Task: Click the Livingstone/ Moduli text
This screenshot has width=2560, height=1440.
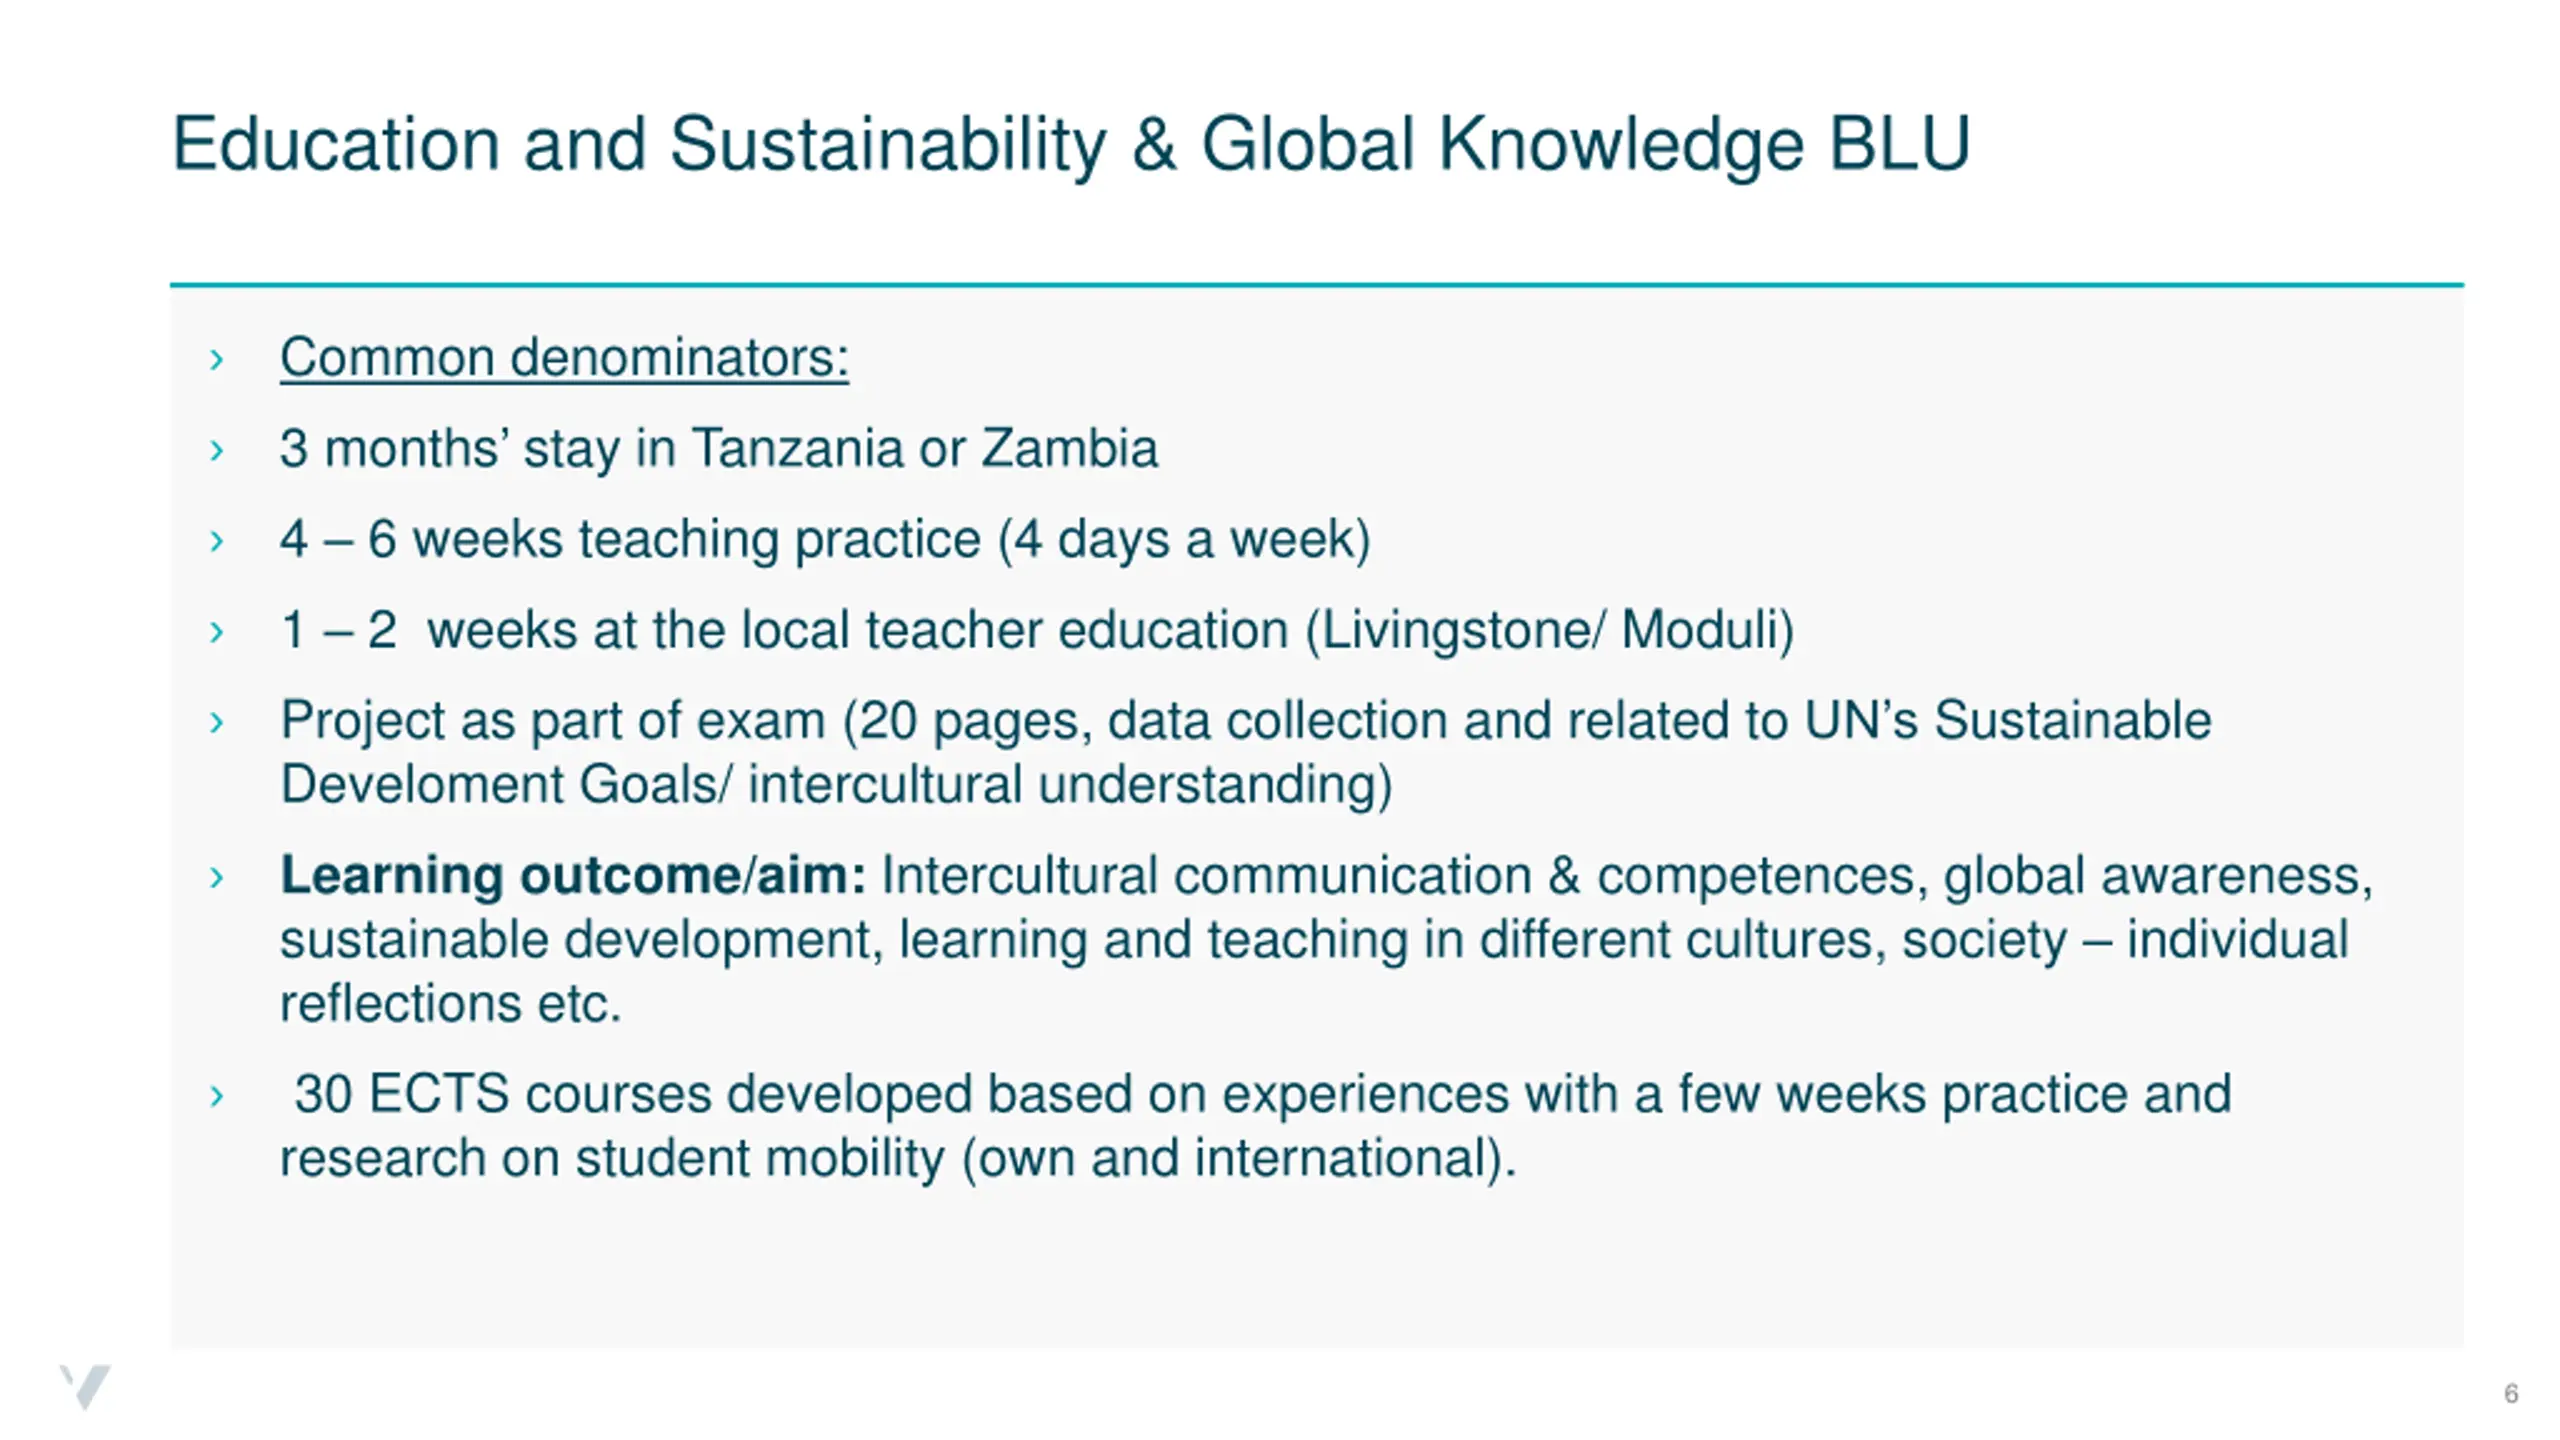Action: 1550,630
